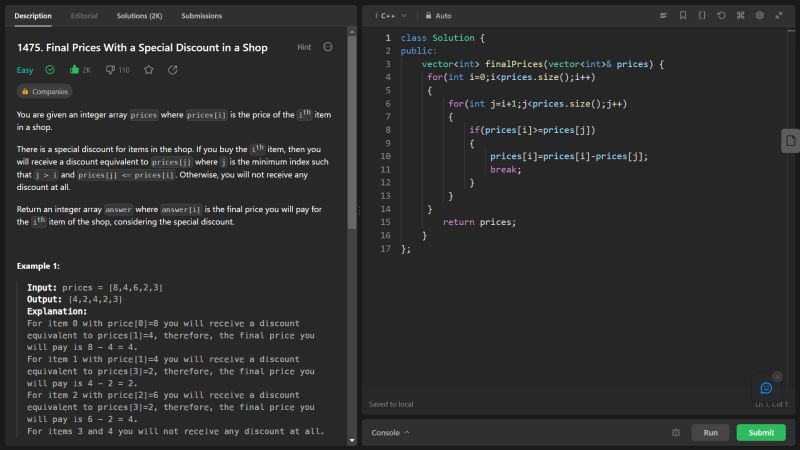Click the 'Example 1:' heading
This screenshot has height=450, width=800.
click(38, 266)
